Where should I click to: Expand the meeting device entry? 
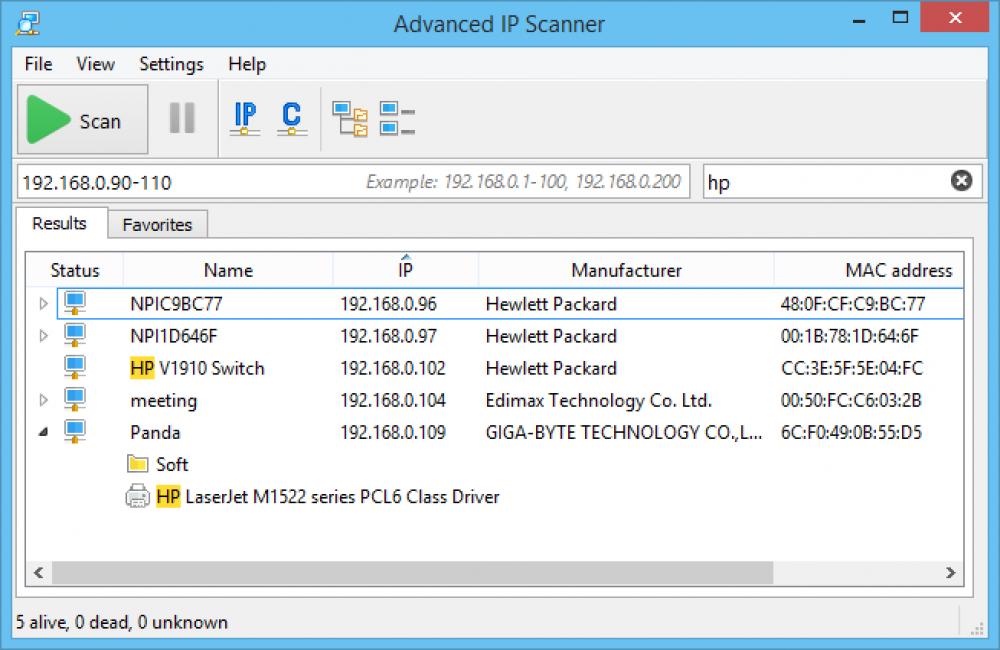click(x=42, y=400)
